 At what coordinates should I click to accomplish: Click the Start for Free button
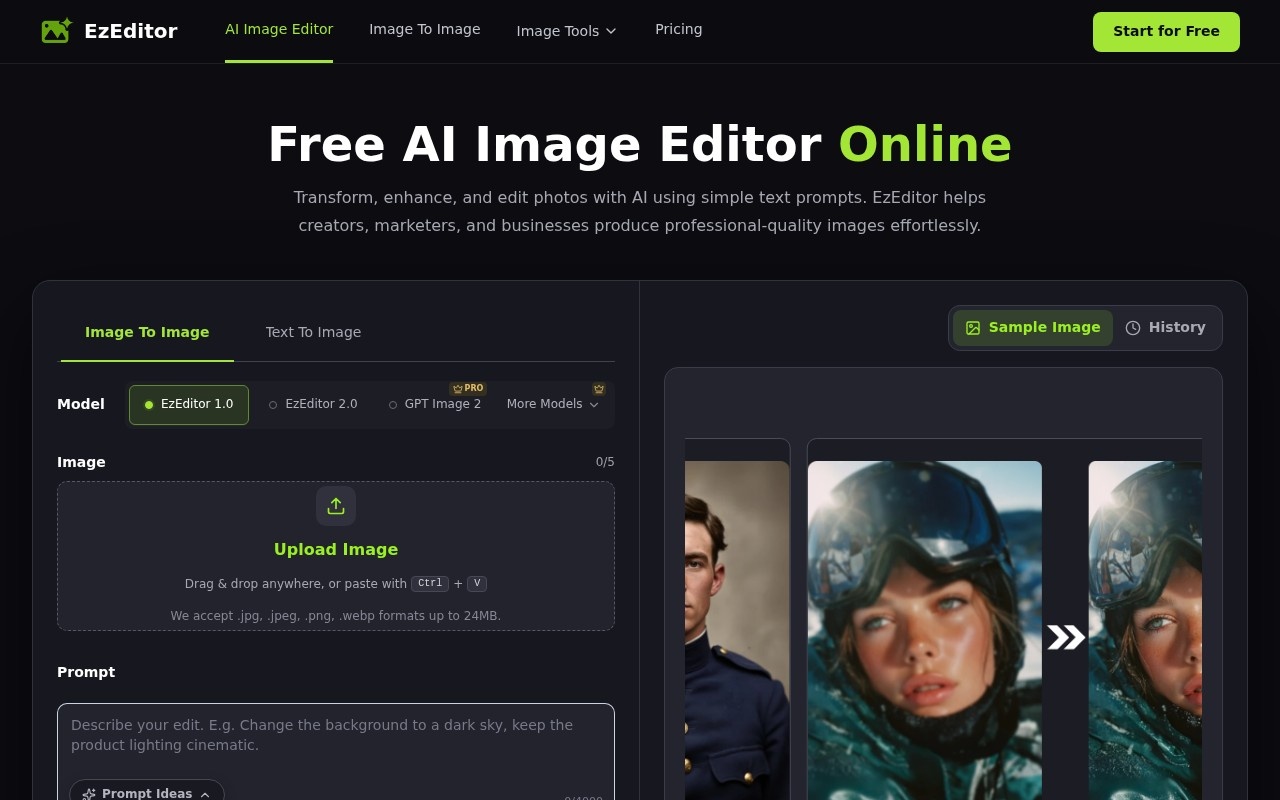[x=1166, y=32]
